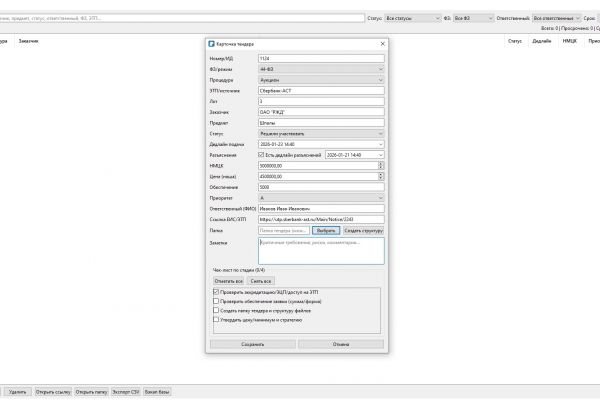600x400 pixels.
Task: Click the Предмет field with Шпалы
Action: point(321,123)
